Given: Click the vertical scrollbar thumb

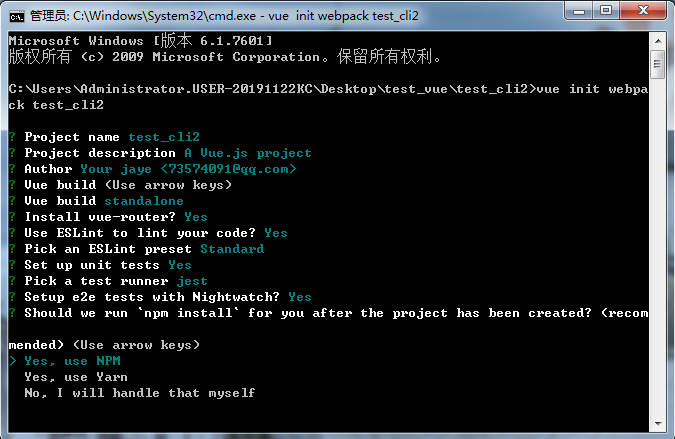Looking at the screenshot, I should (x=658, y=65).
